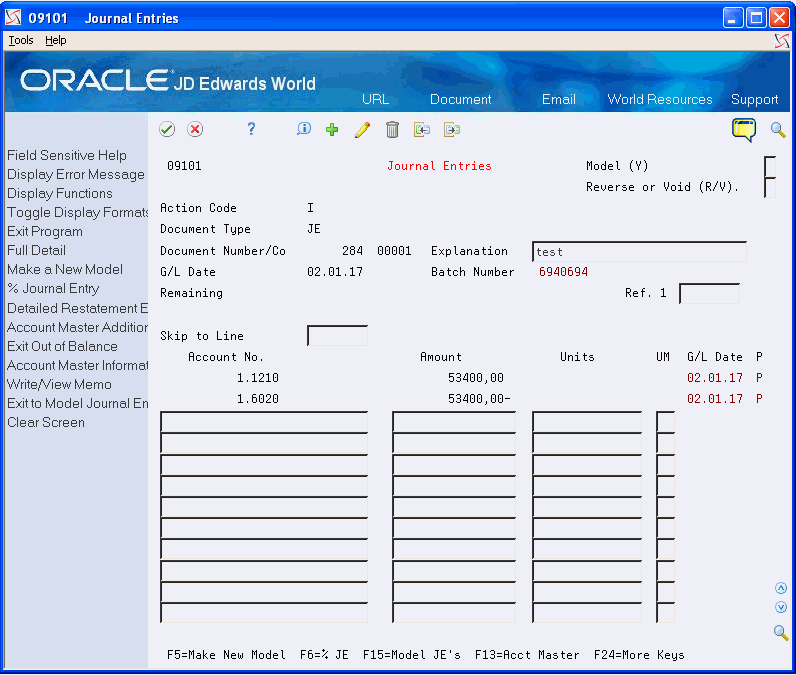The width and height of the screenshot is (796, 675).
Task: Click F15=Model JE's function key
Action: 412,655
